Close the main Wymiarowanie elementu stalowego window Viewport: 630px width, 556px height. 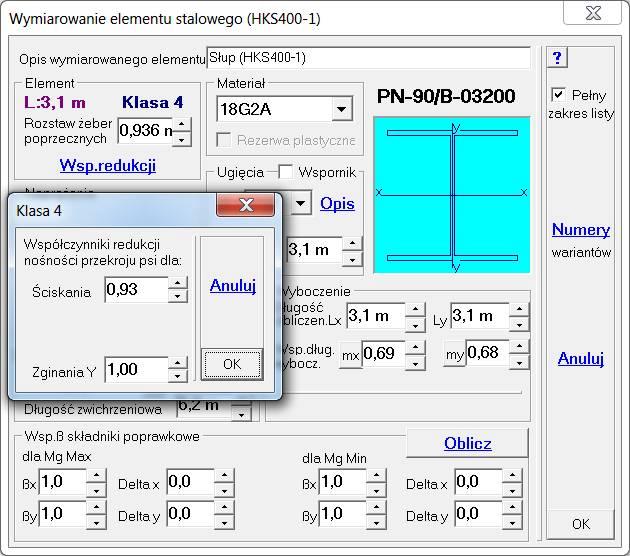pos(593,13)
